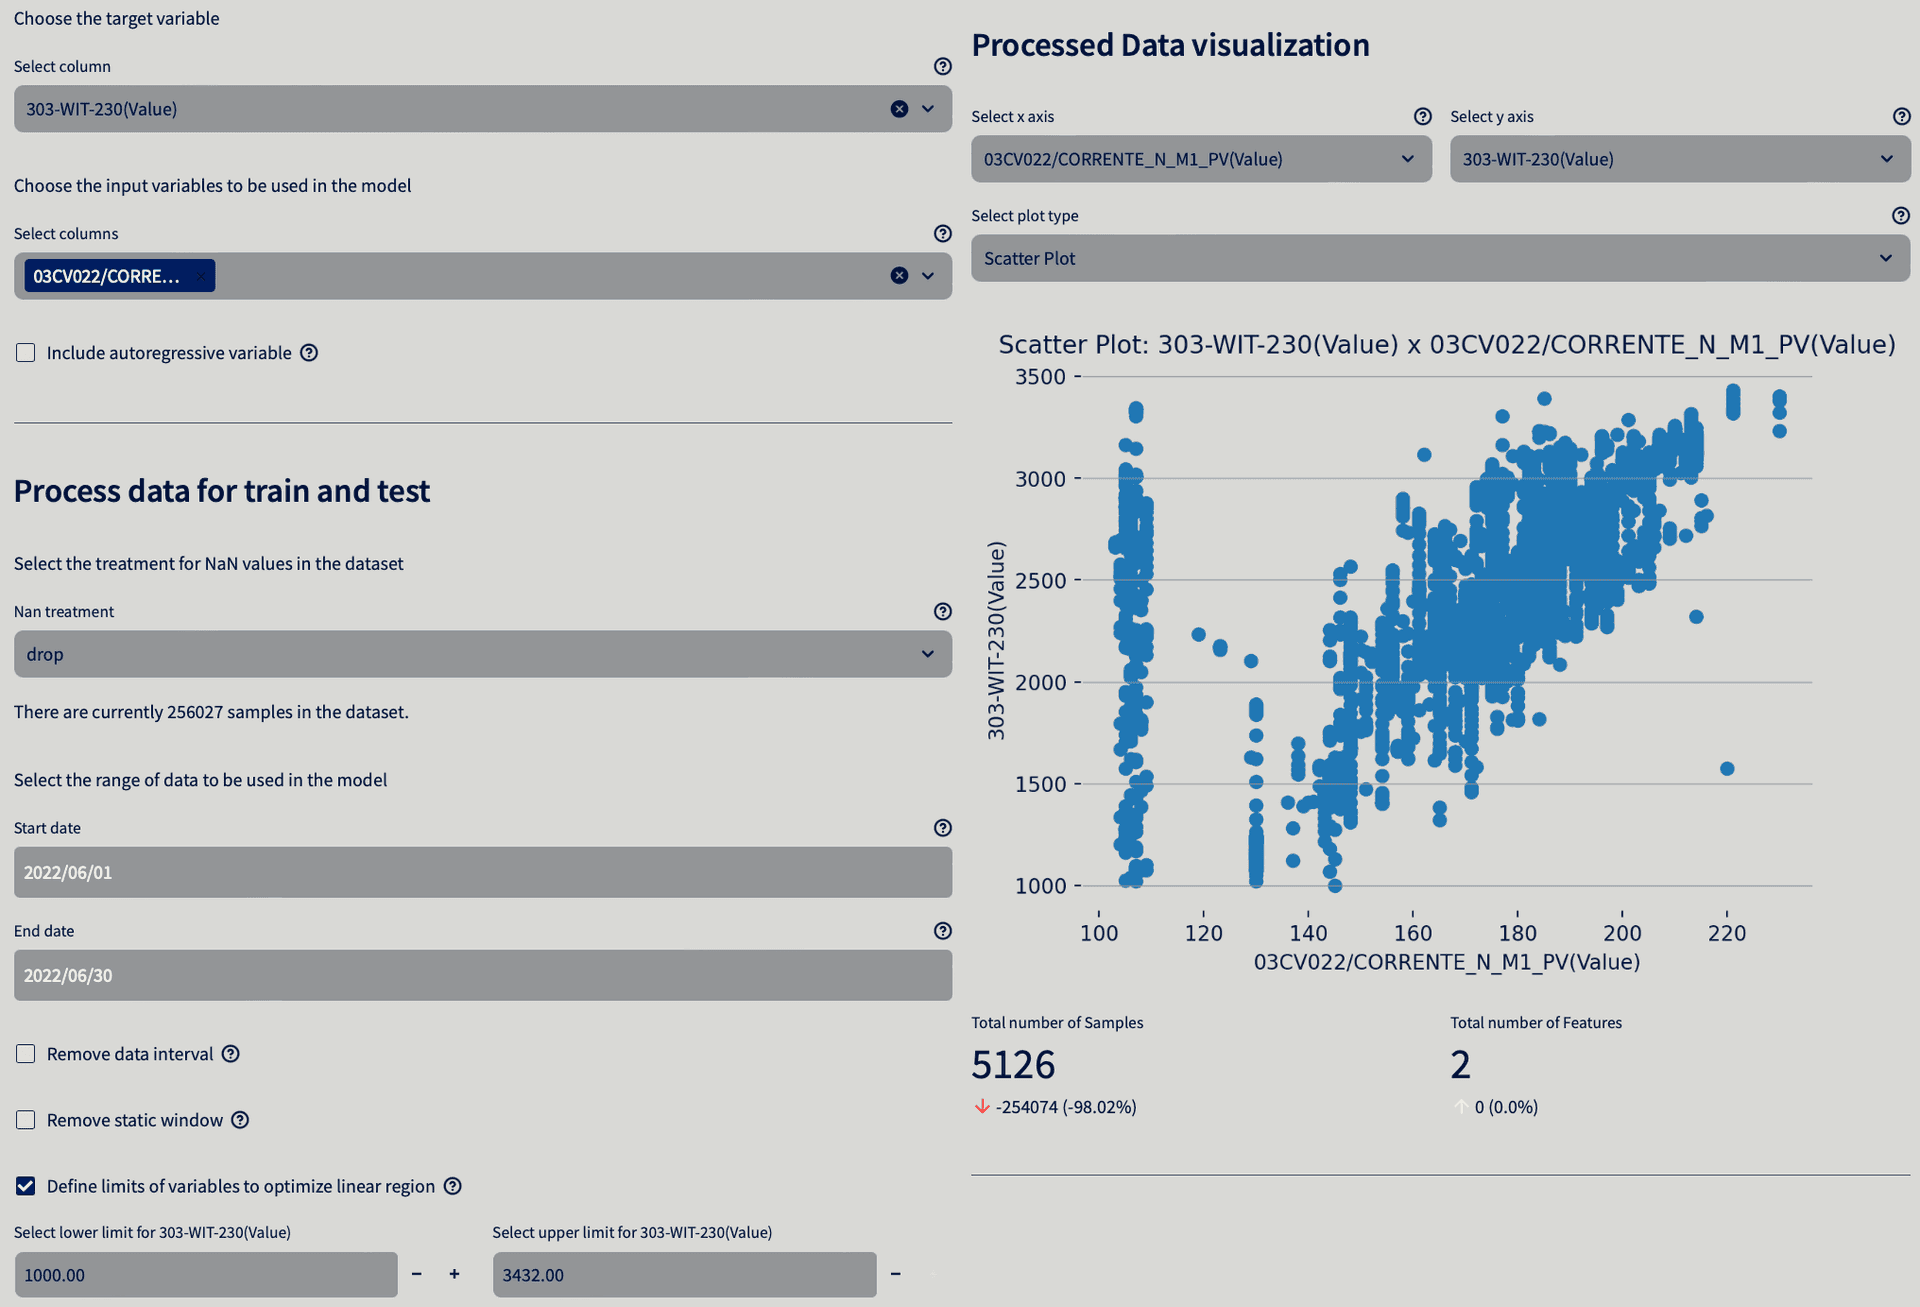Show help for Remove data interval
1920x1307 pixels.
tap(231, 1054)
